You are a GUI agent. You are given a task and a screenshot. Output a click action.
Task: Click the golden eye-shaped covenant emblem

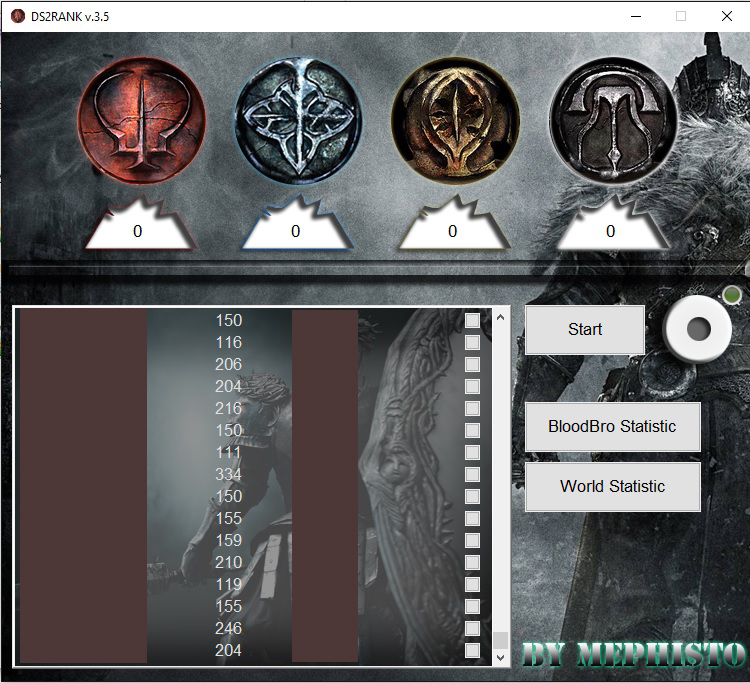tap(455, 120)
